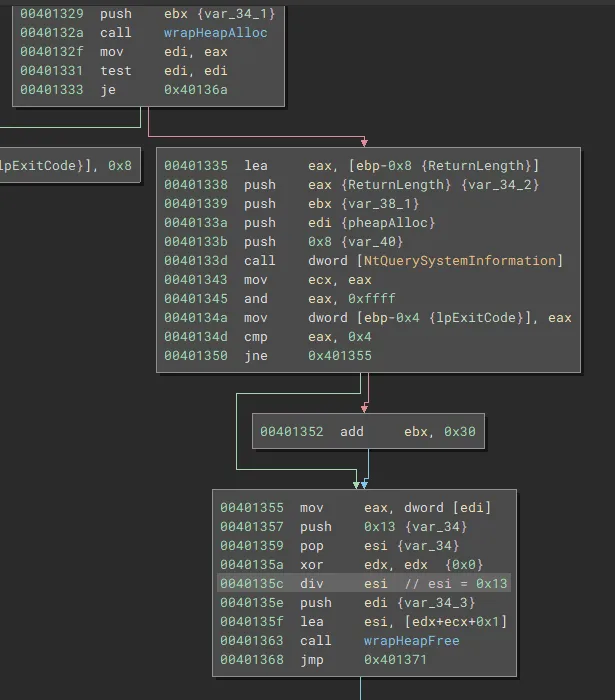Select mov eax, dword [edi] instruction
This screenshot has width=615, height=700.
click(356, 508)
